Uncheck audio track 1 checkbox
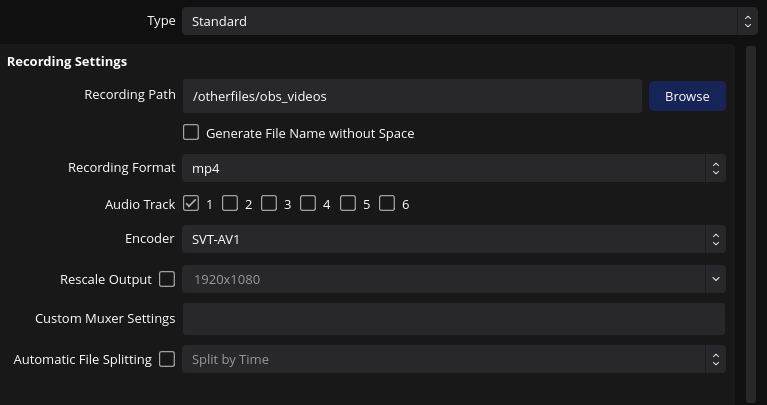 [x=191, y=204]
